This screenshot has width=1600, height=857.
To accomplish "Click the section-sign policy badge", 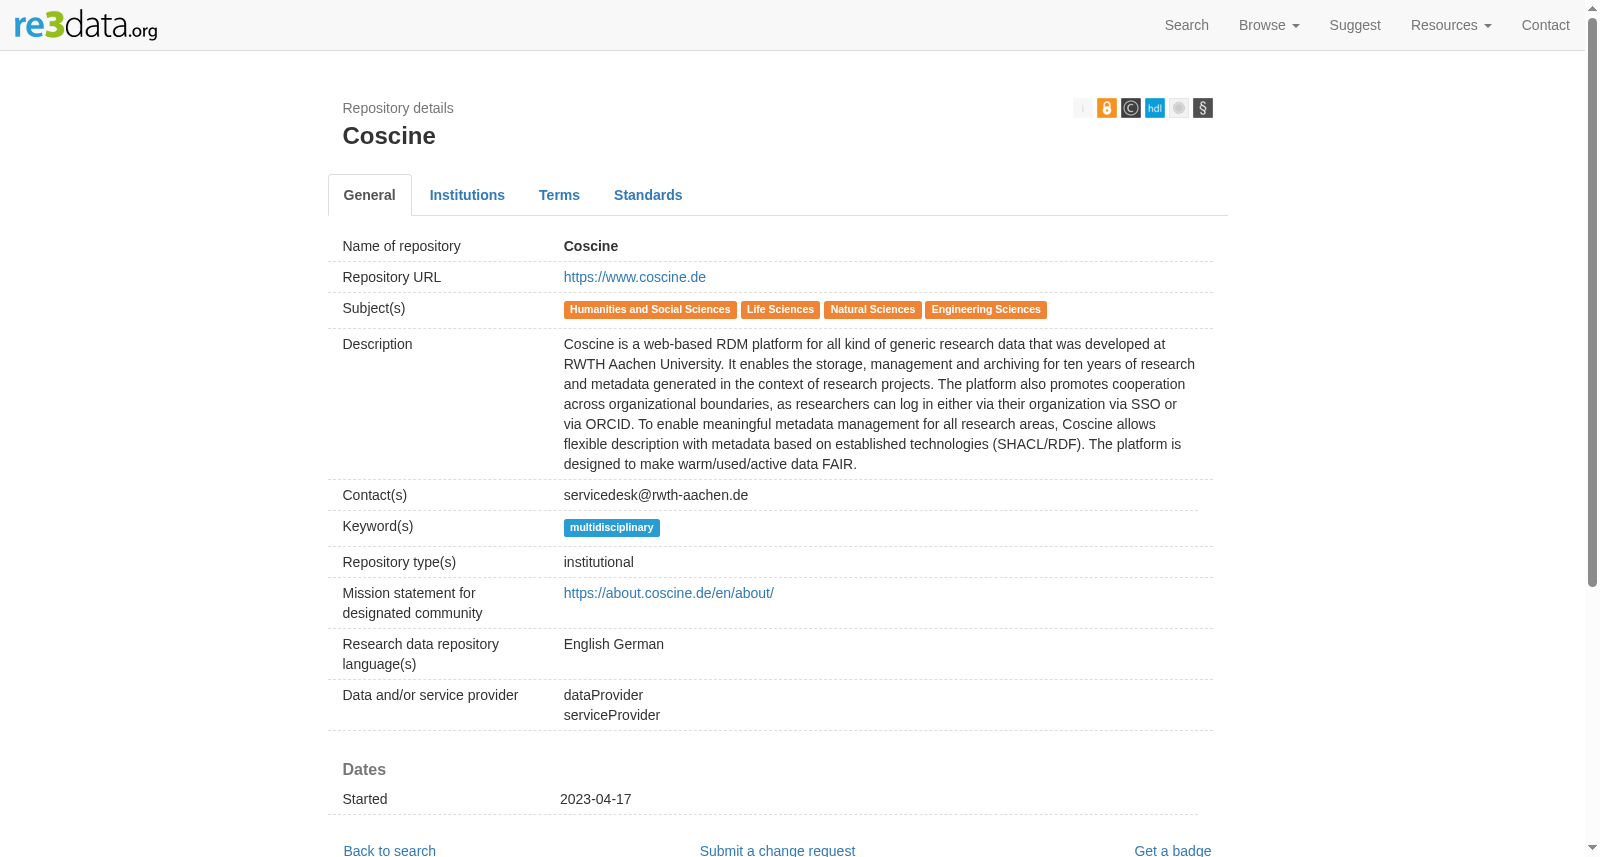I will [x=1203, y=108].
